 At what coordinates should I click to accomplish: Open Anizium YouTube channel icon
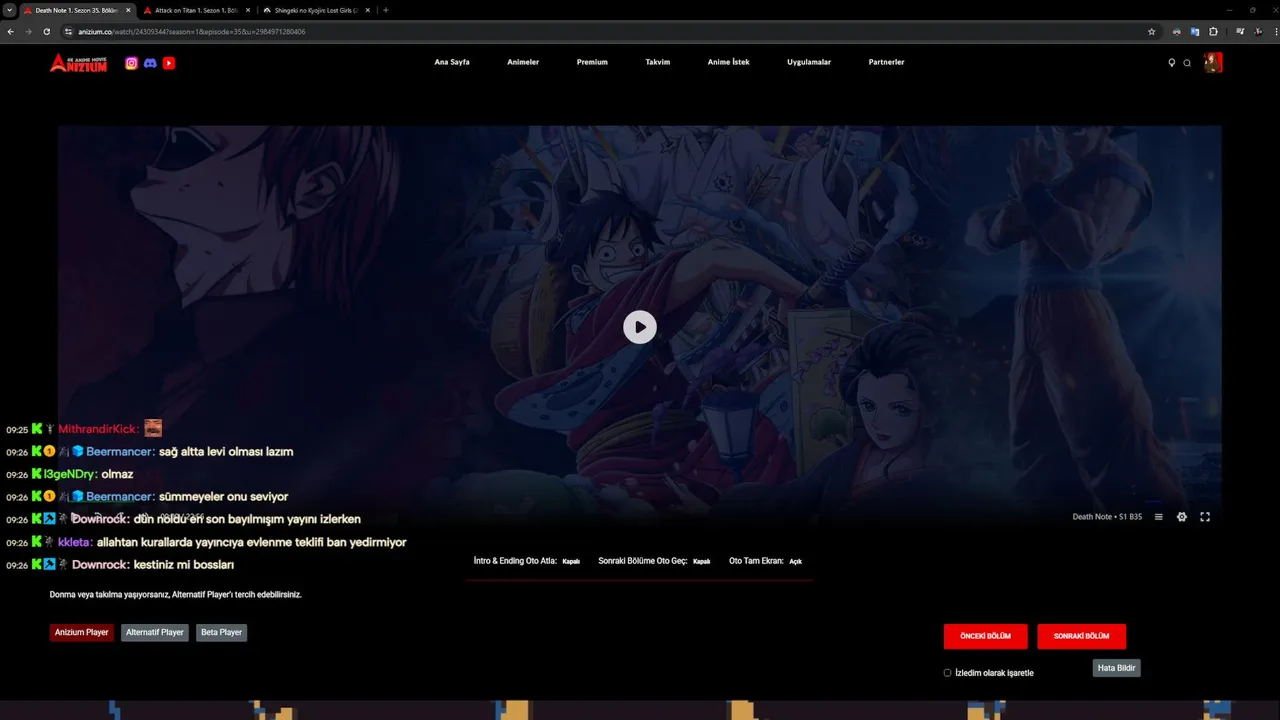(x=169, y=63)
